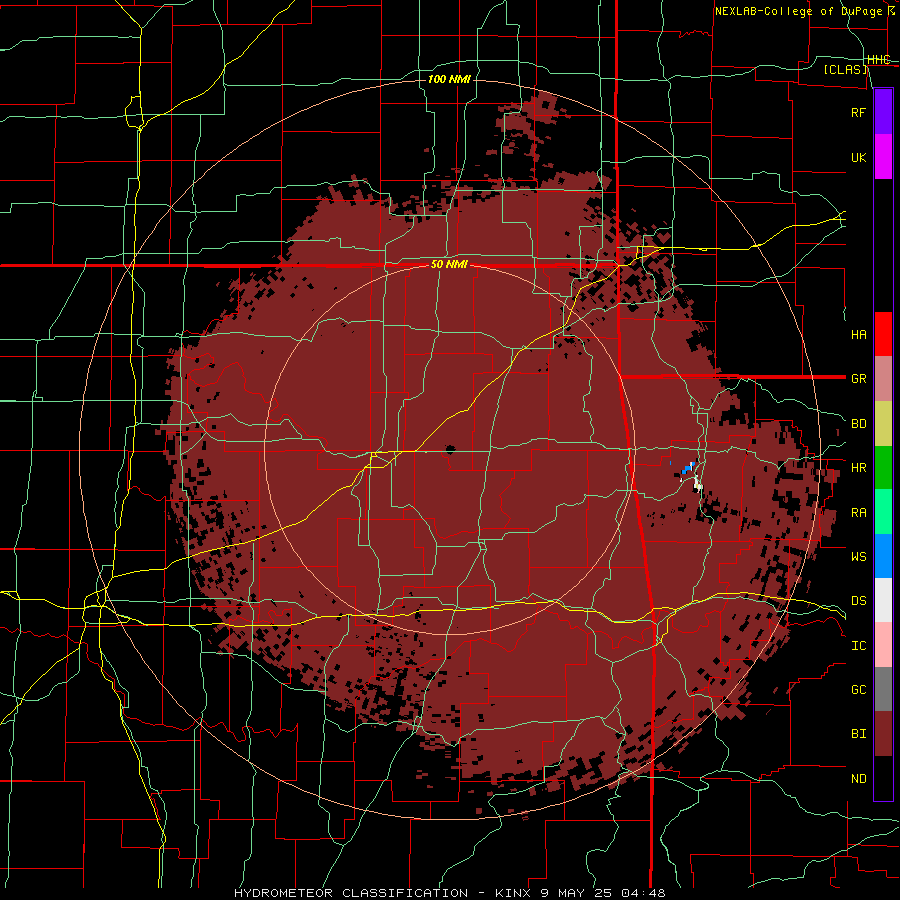
Task: Click the black ND color swatch
Action: point(883,778)
